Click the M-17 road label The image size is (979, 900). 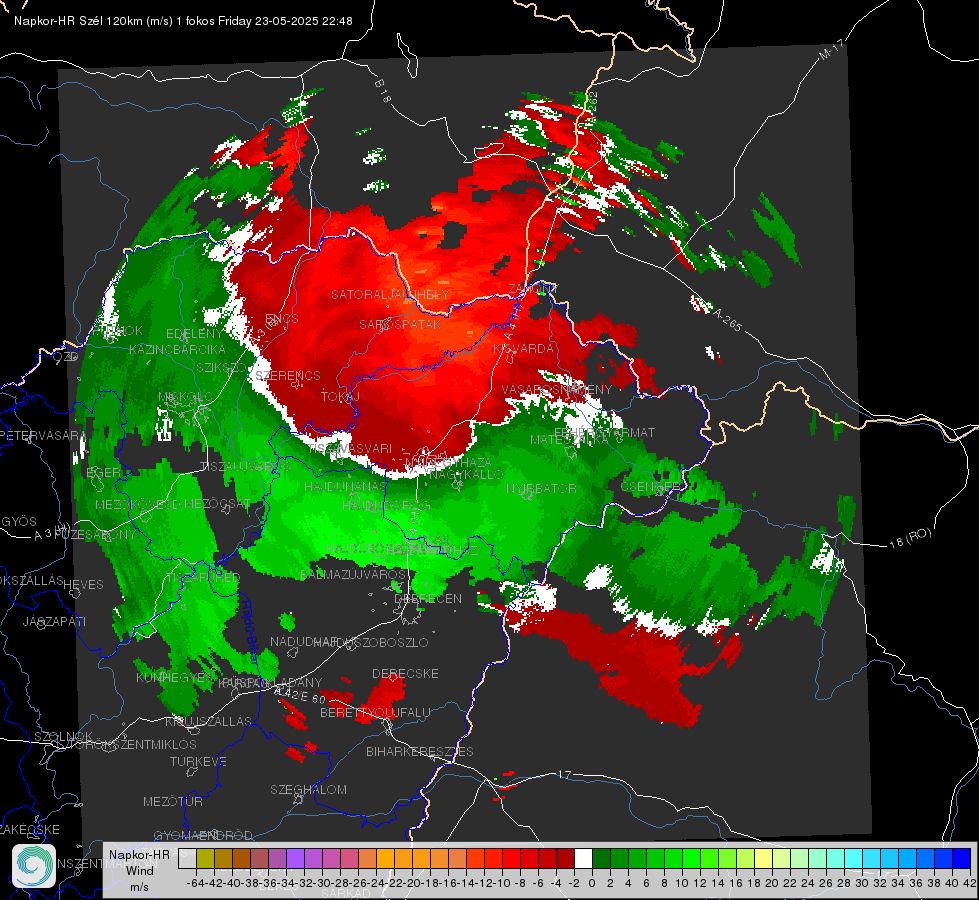[831, 49]
